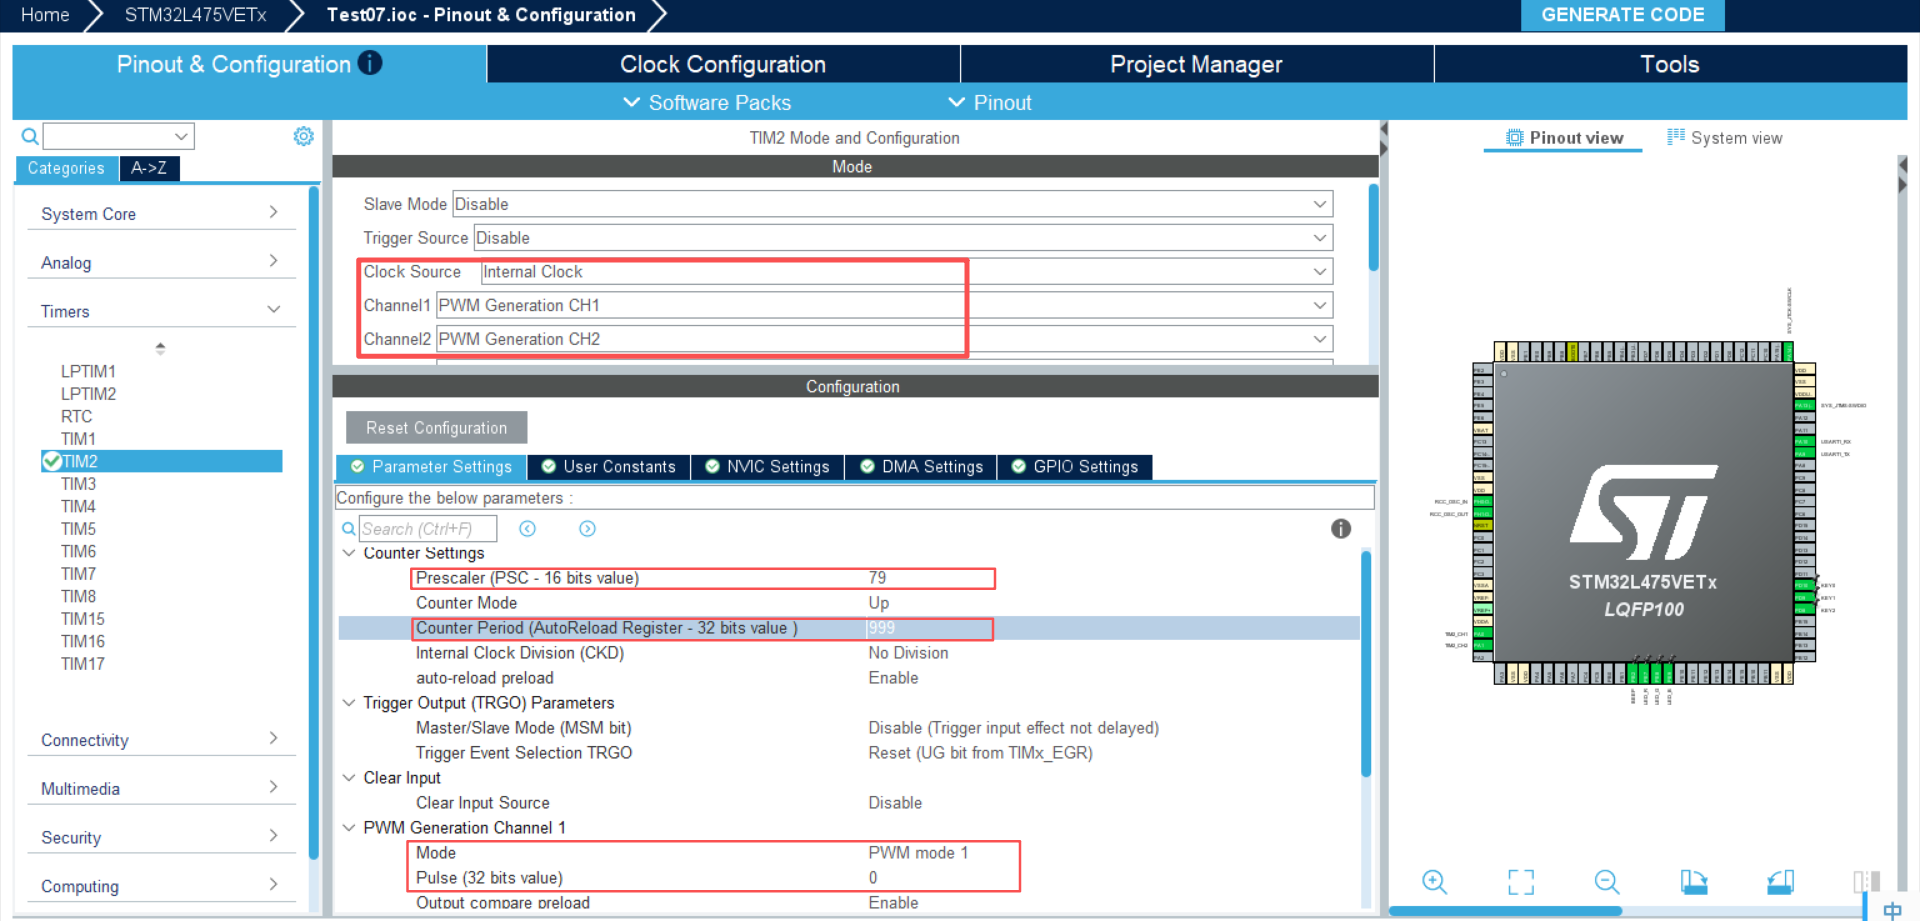Open the GPIO Settings tab
This screenshot has height=921, width=1920.
(1075, 467)
